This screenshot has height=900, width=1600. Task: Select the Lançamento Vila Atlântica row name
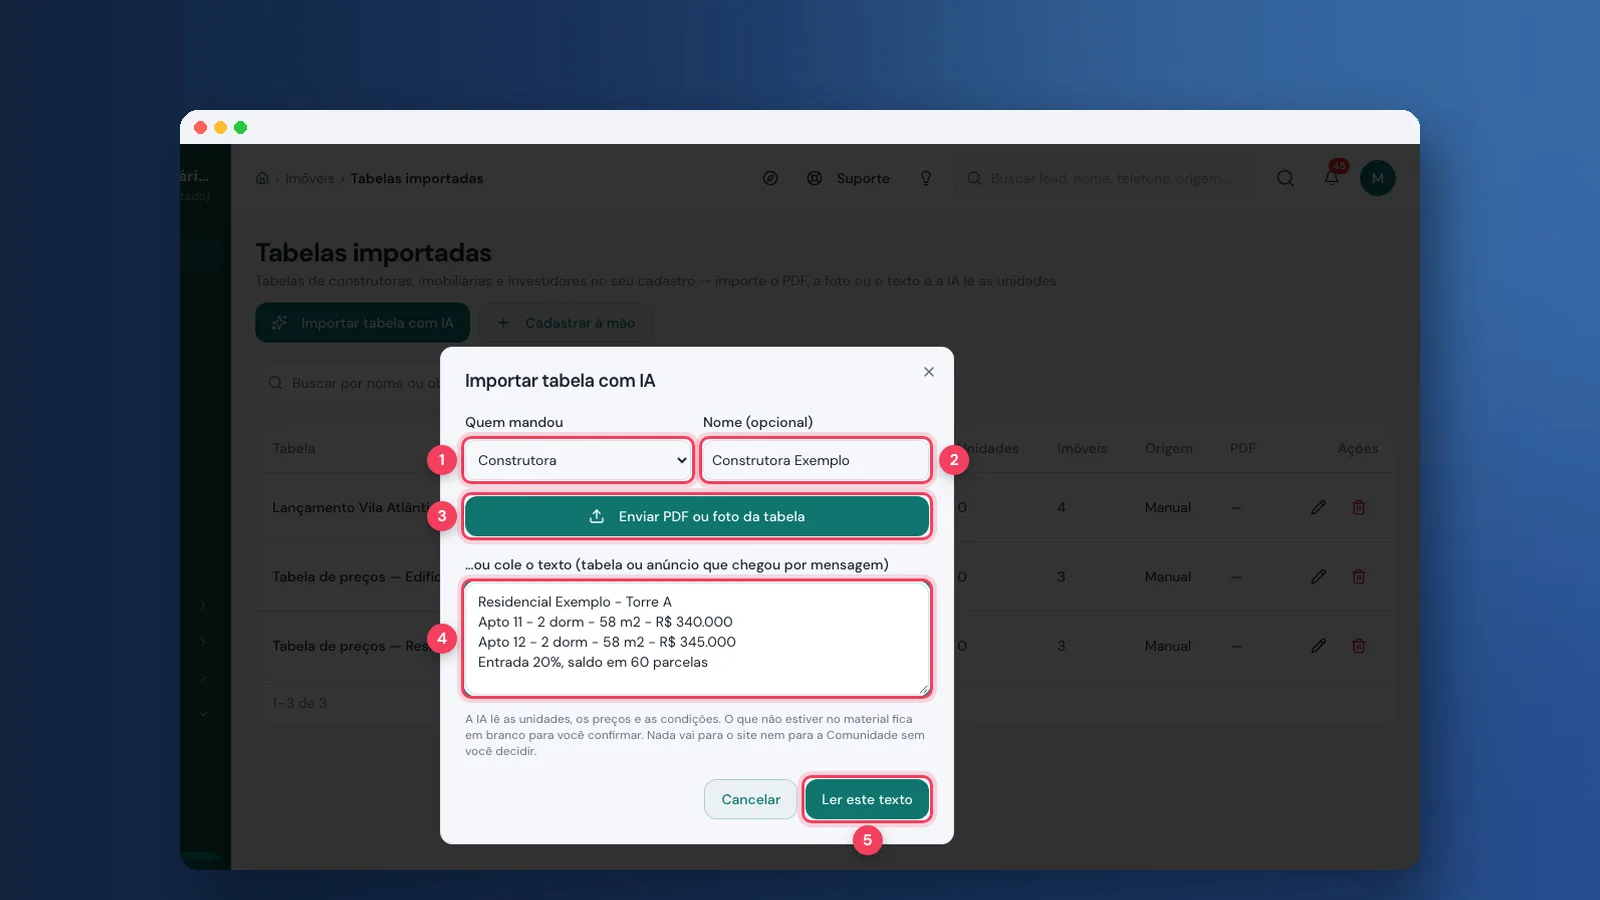[355, 507]
